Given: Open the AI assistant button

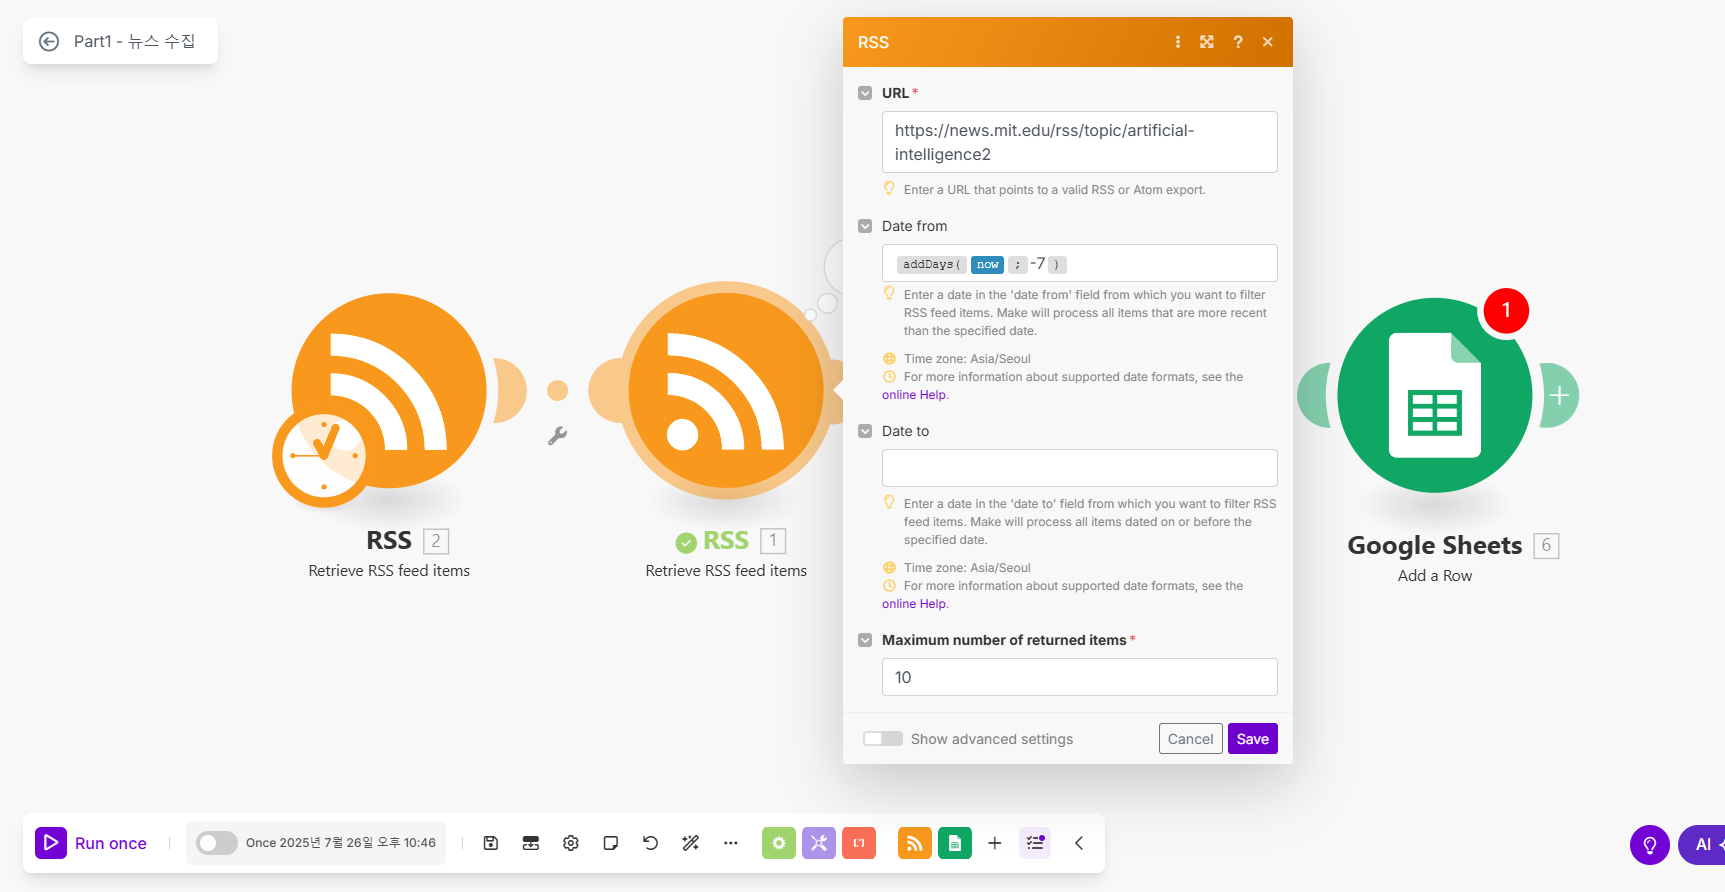Looking at the screenshot, I should click(x=1702, y=845).
